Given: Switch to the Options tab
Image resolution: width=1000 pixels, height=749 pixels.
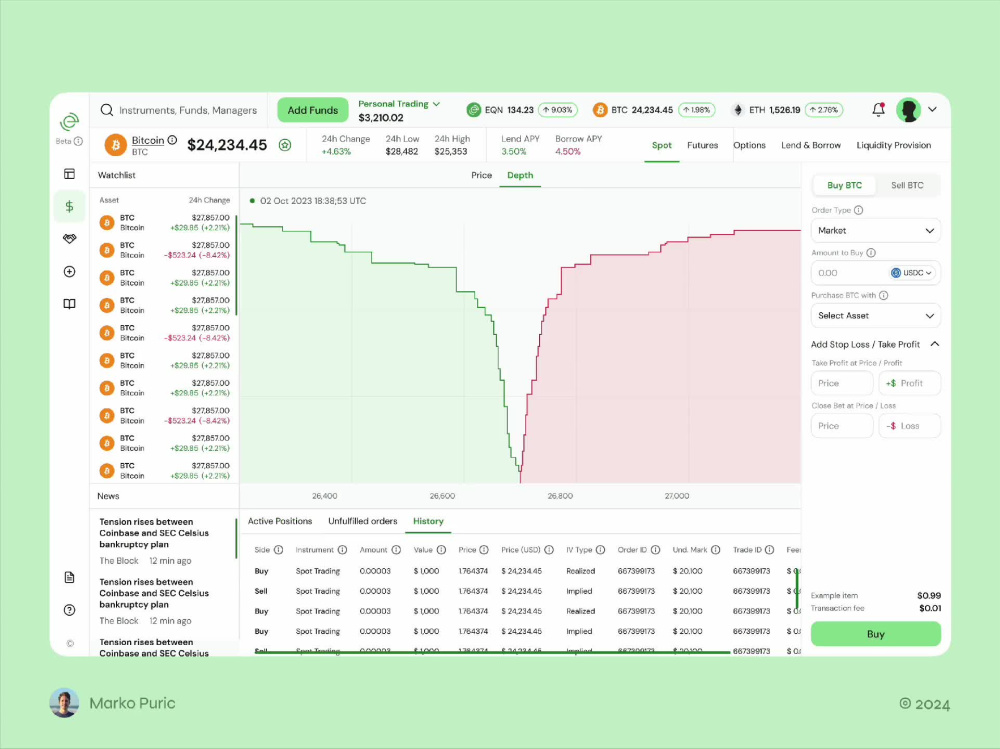Looking at the screenshot, I should [749, 145].
